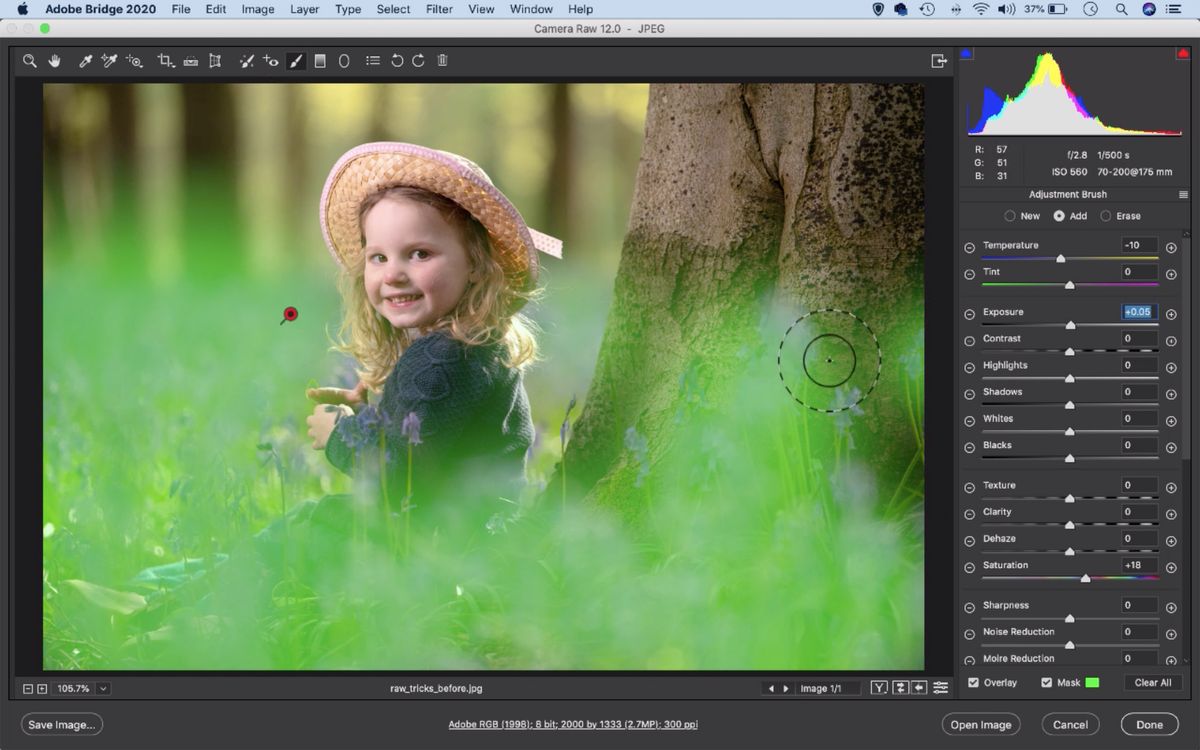Open the Window menu
The width and height of the screenshot is (1200, 750).
click(531, 9)
